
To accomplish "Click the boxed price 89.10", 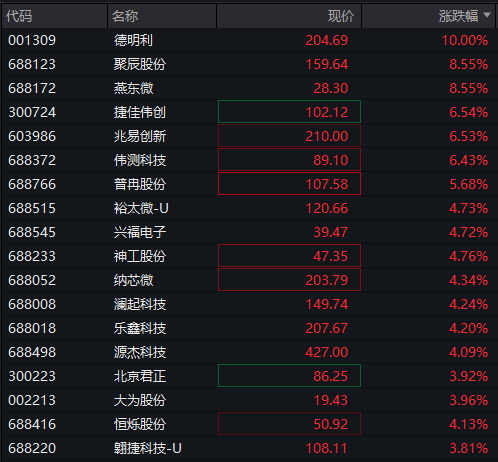I will (x=289, y=160).
